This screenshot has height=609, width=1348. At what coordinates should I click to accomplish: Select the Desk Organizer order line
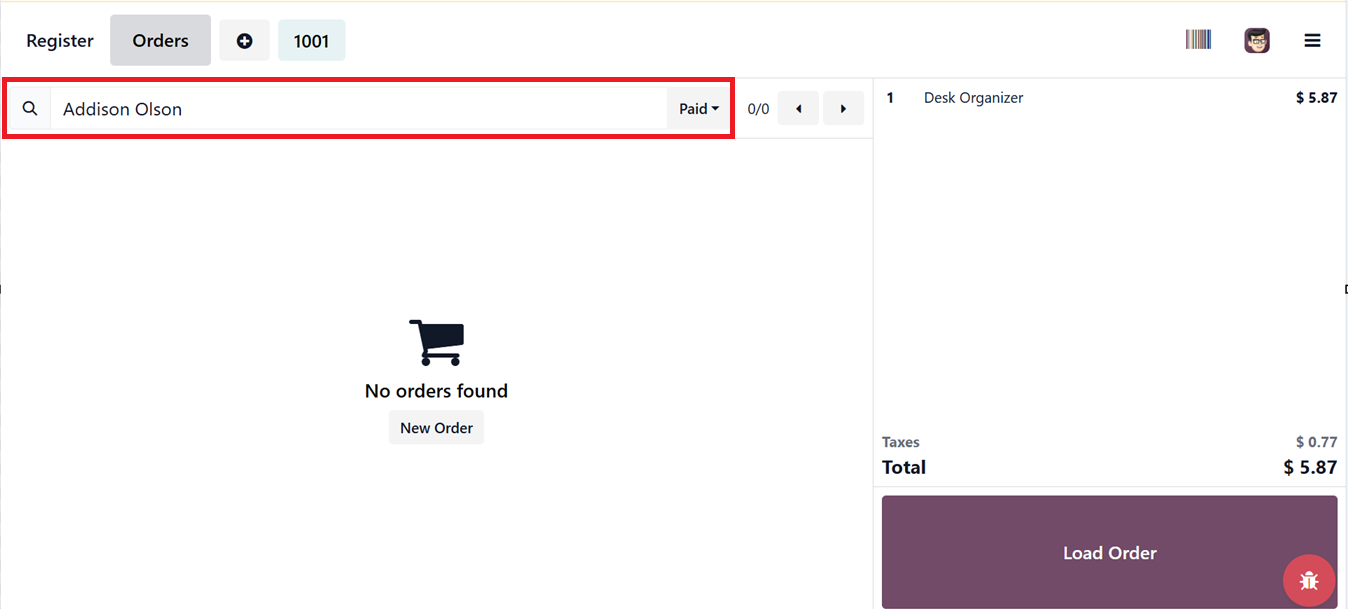tap(973, 98)
